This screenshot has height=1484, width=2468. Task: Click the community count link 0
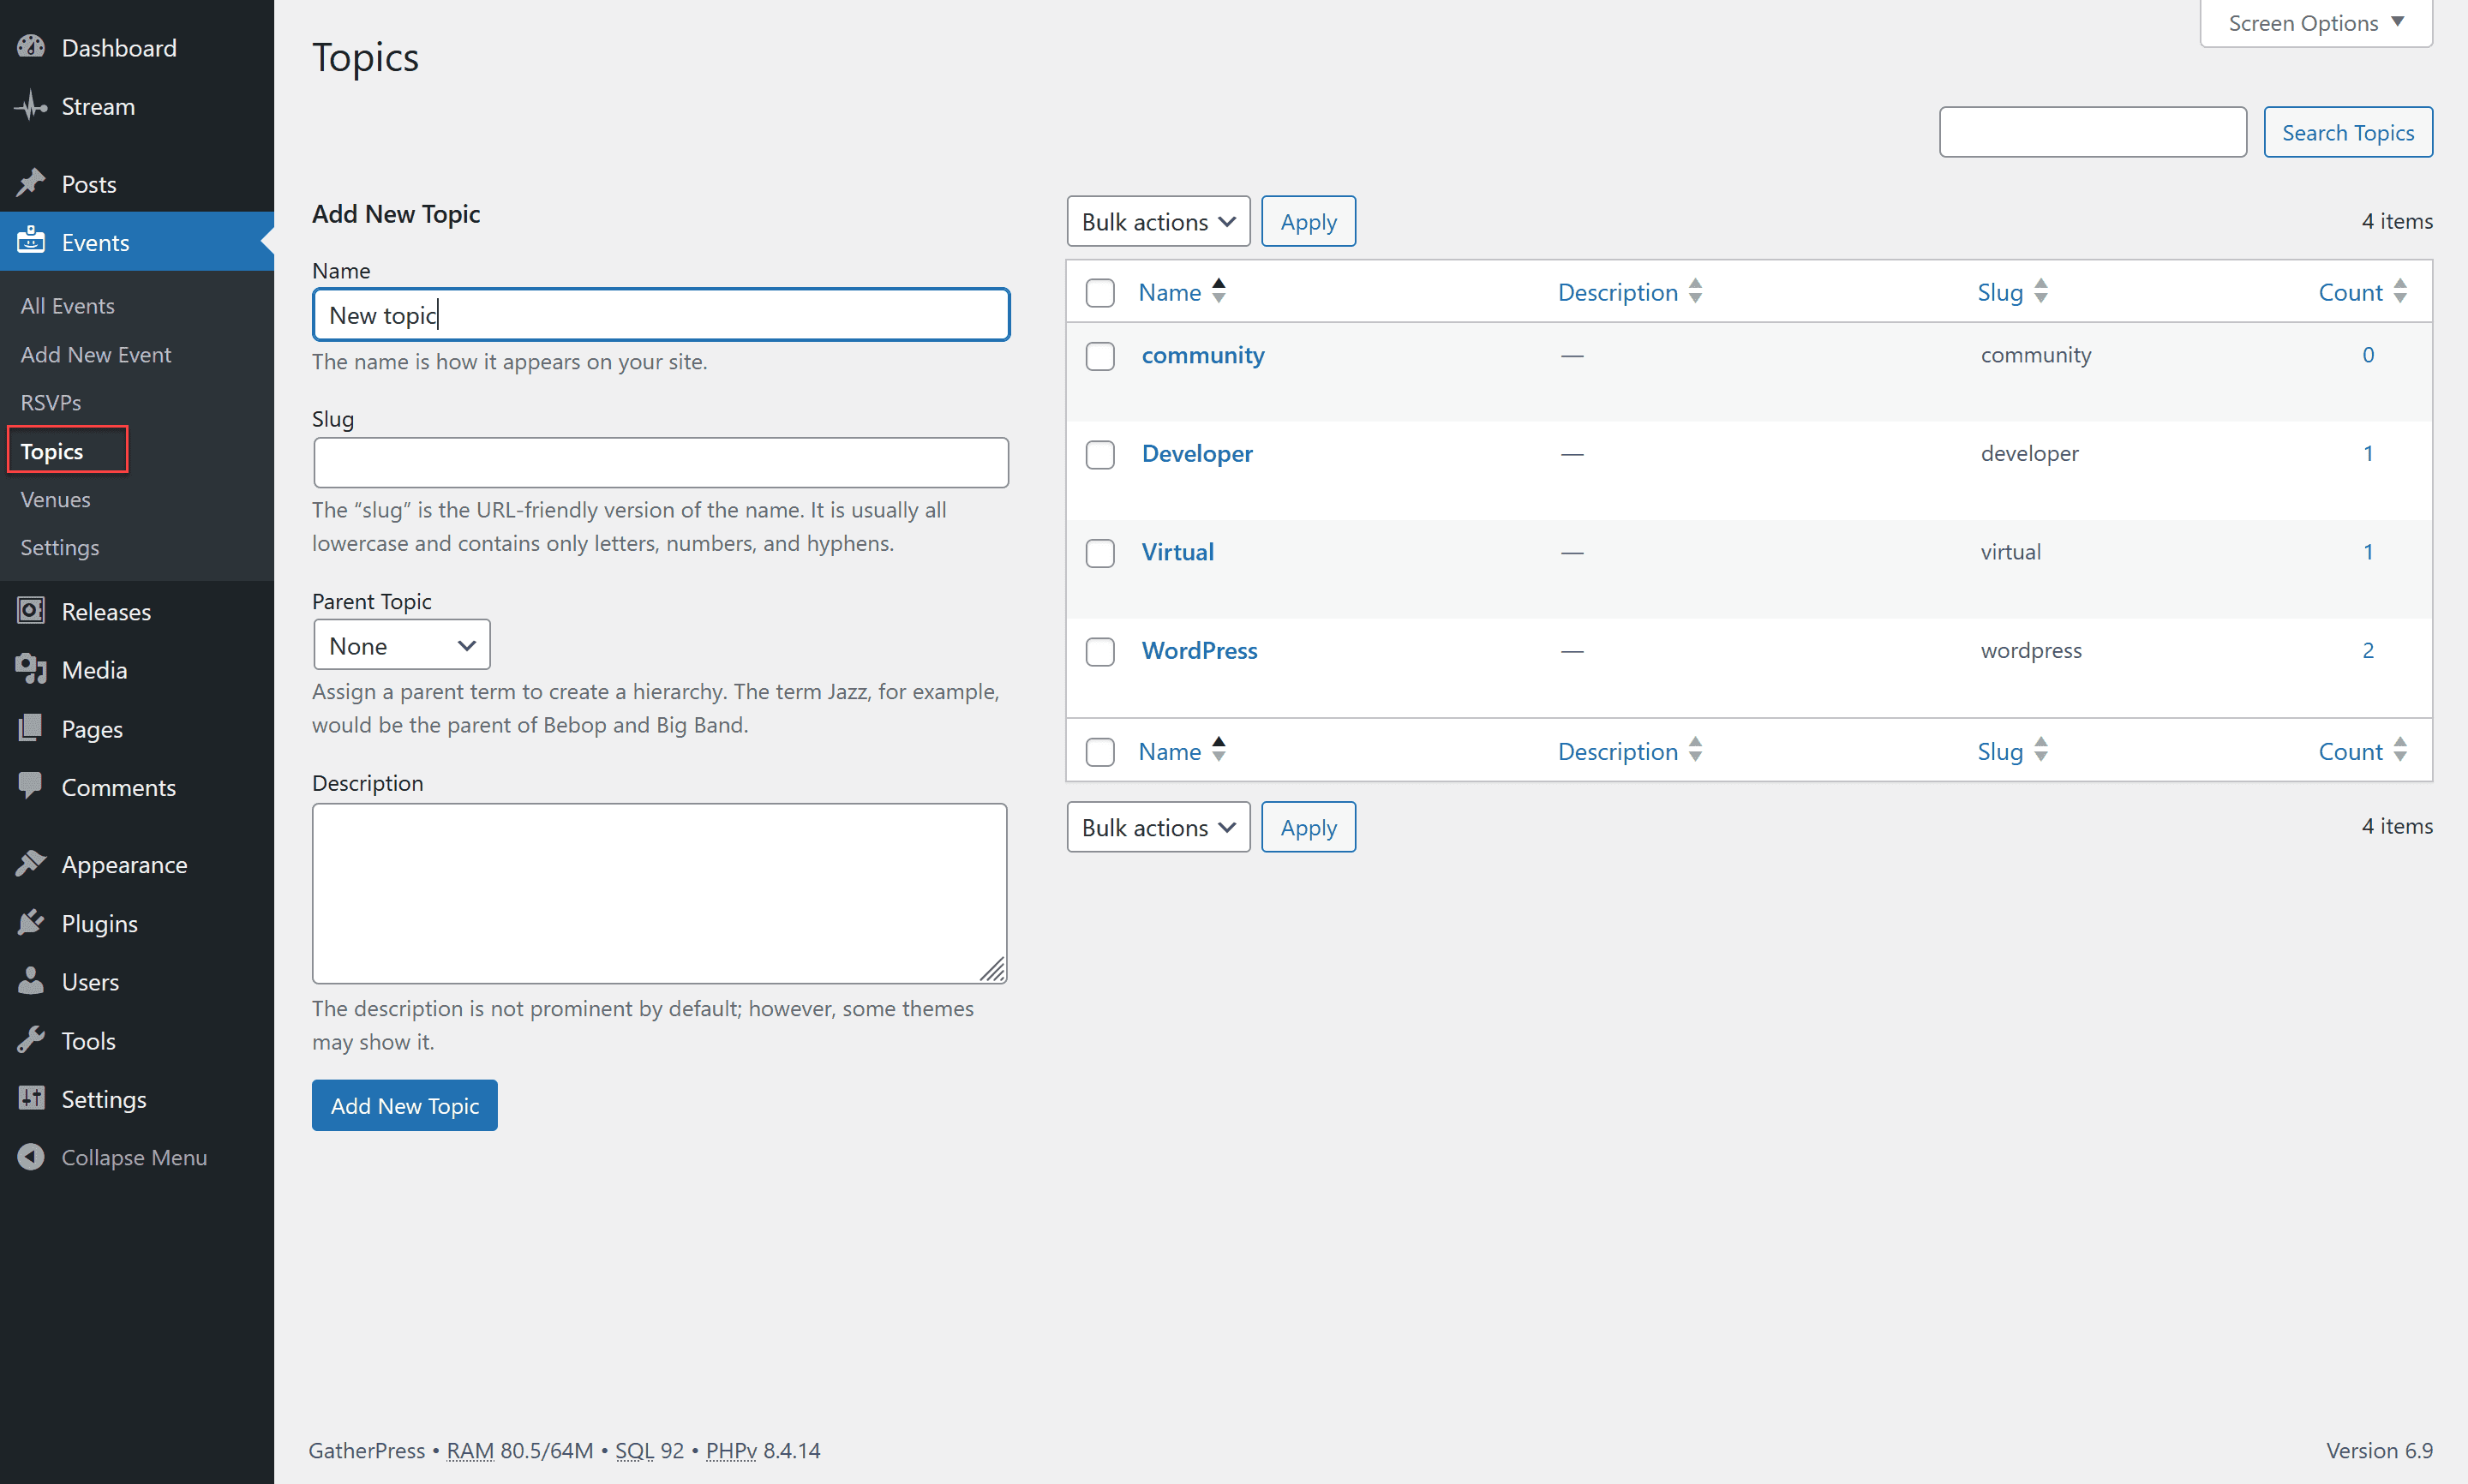[x=2368, y=355]
